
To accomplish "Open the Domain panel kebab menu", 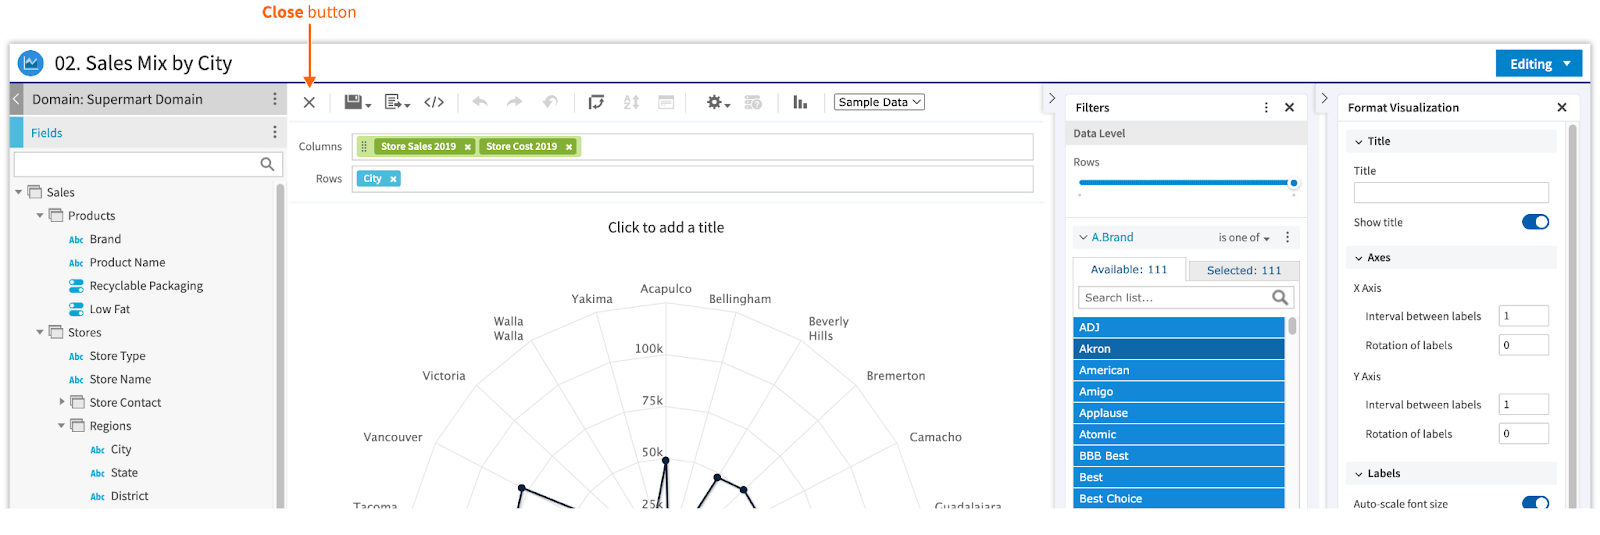I will pos(275,99).
